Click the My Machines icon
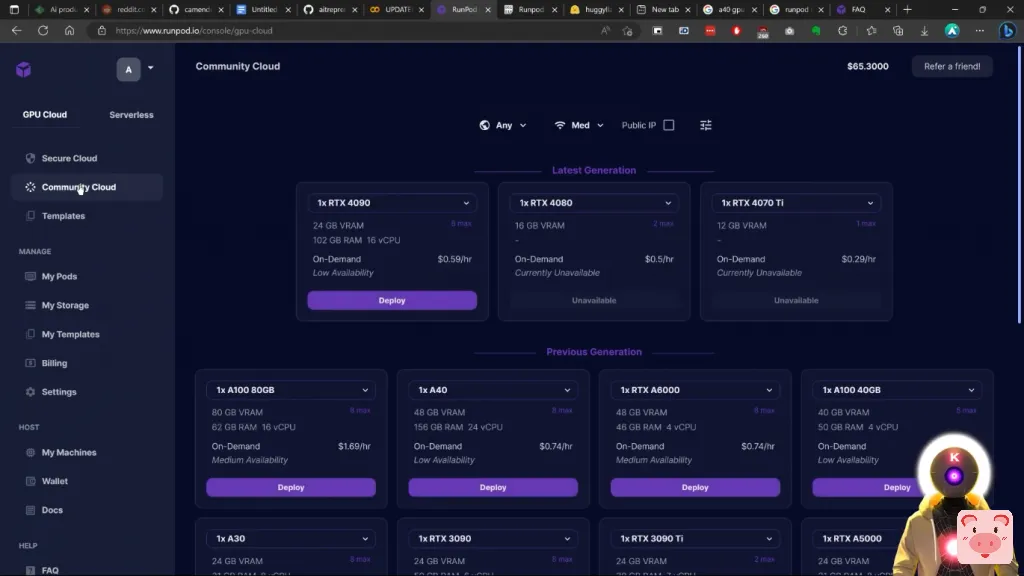 coord(30,452)
